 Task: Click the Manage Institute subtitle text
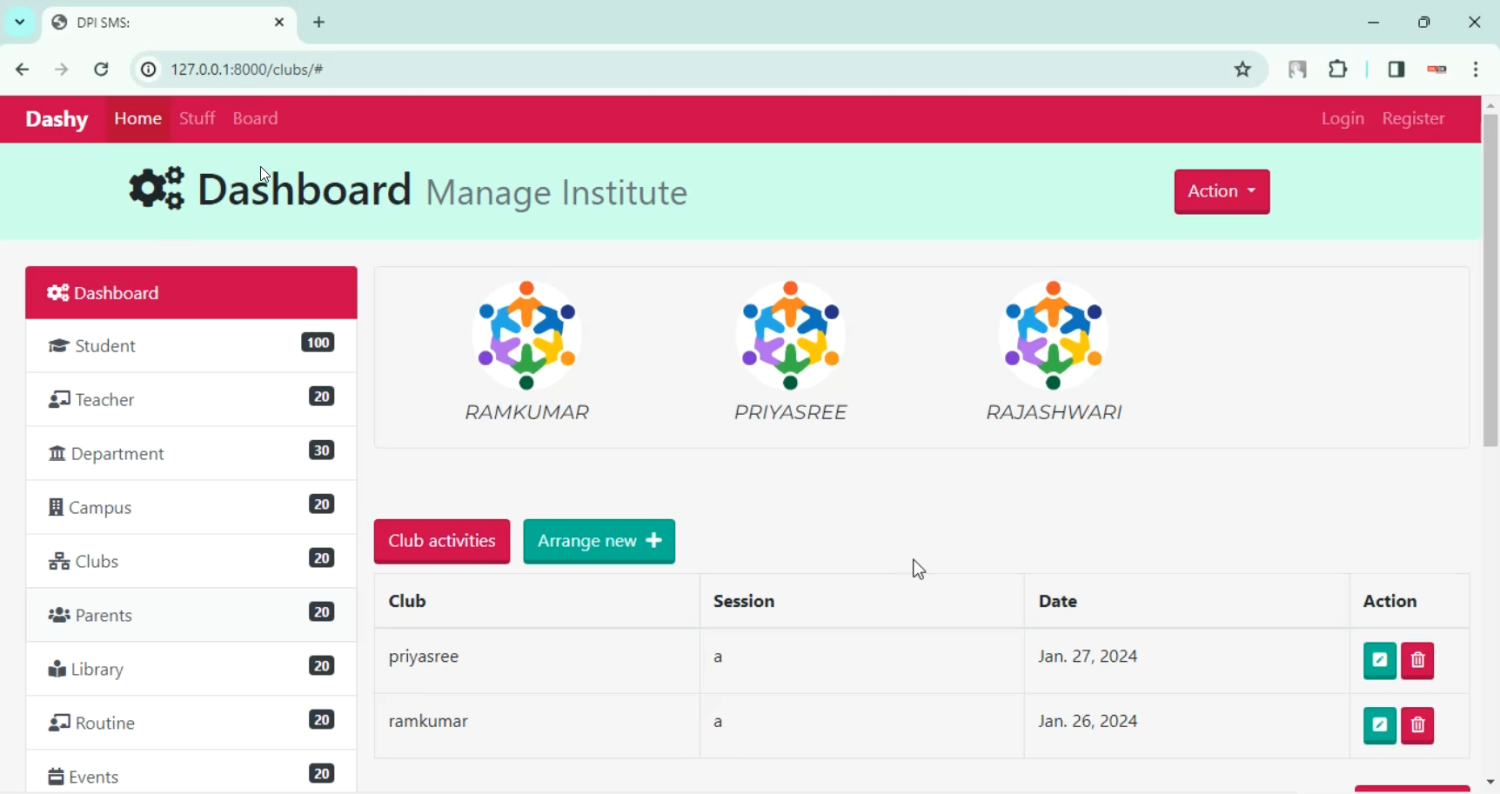556,193
